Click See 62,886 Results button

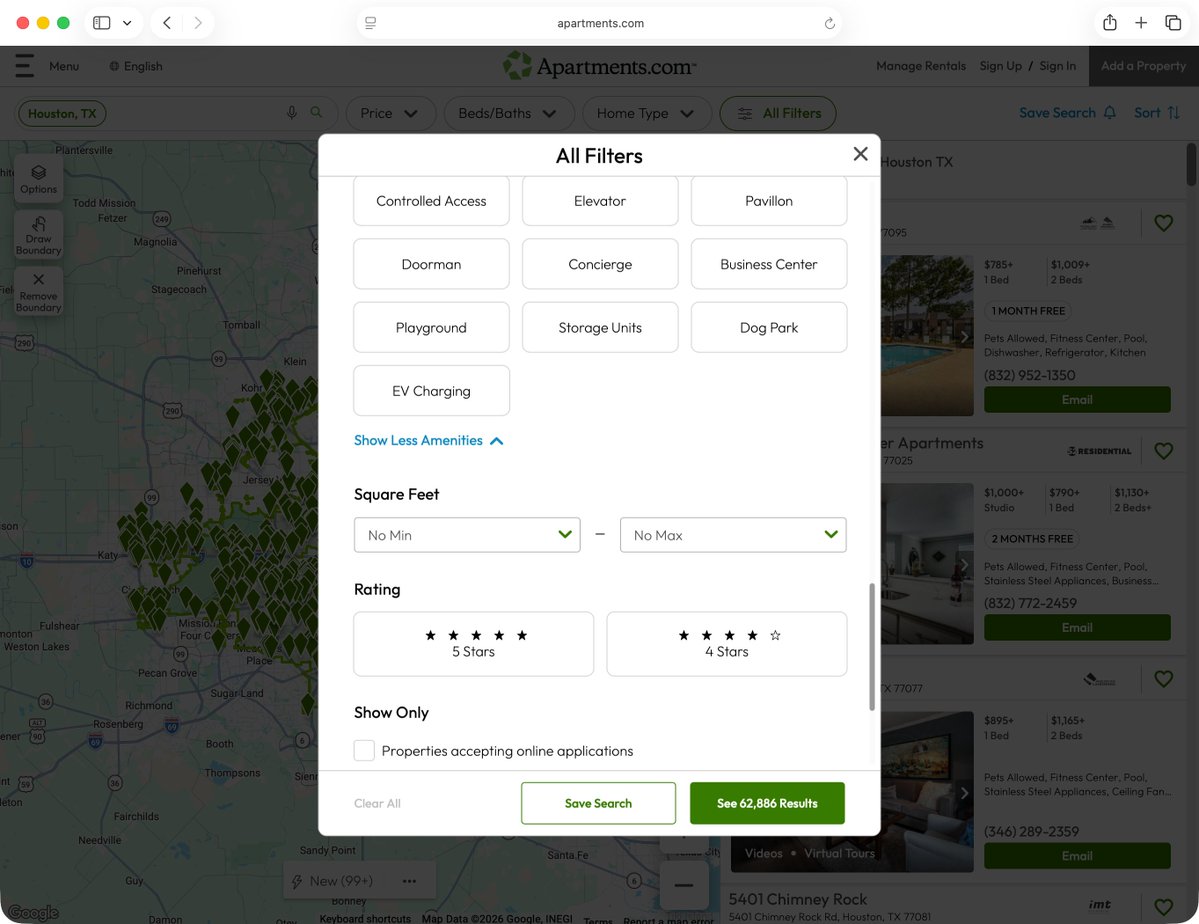pyautogui.click(x=767, y=803)
